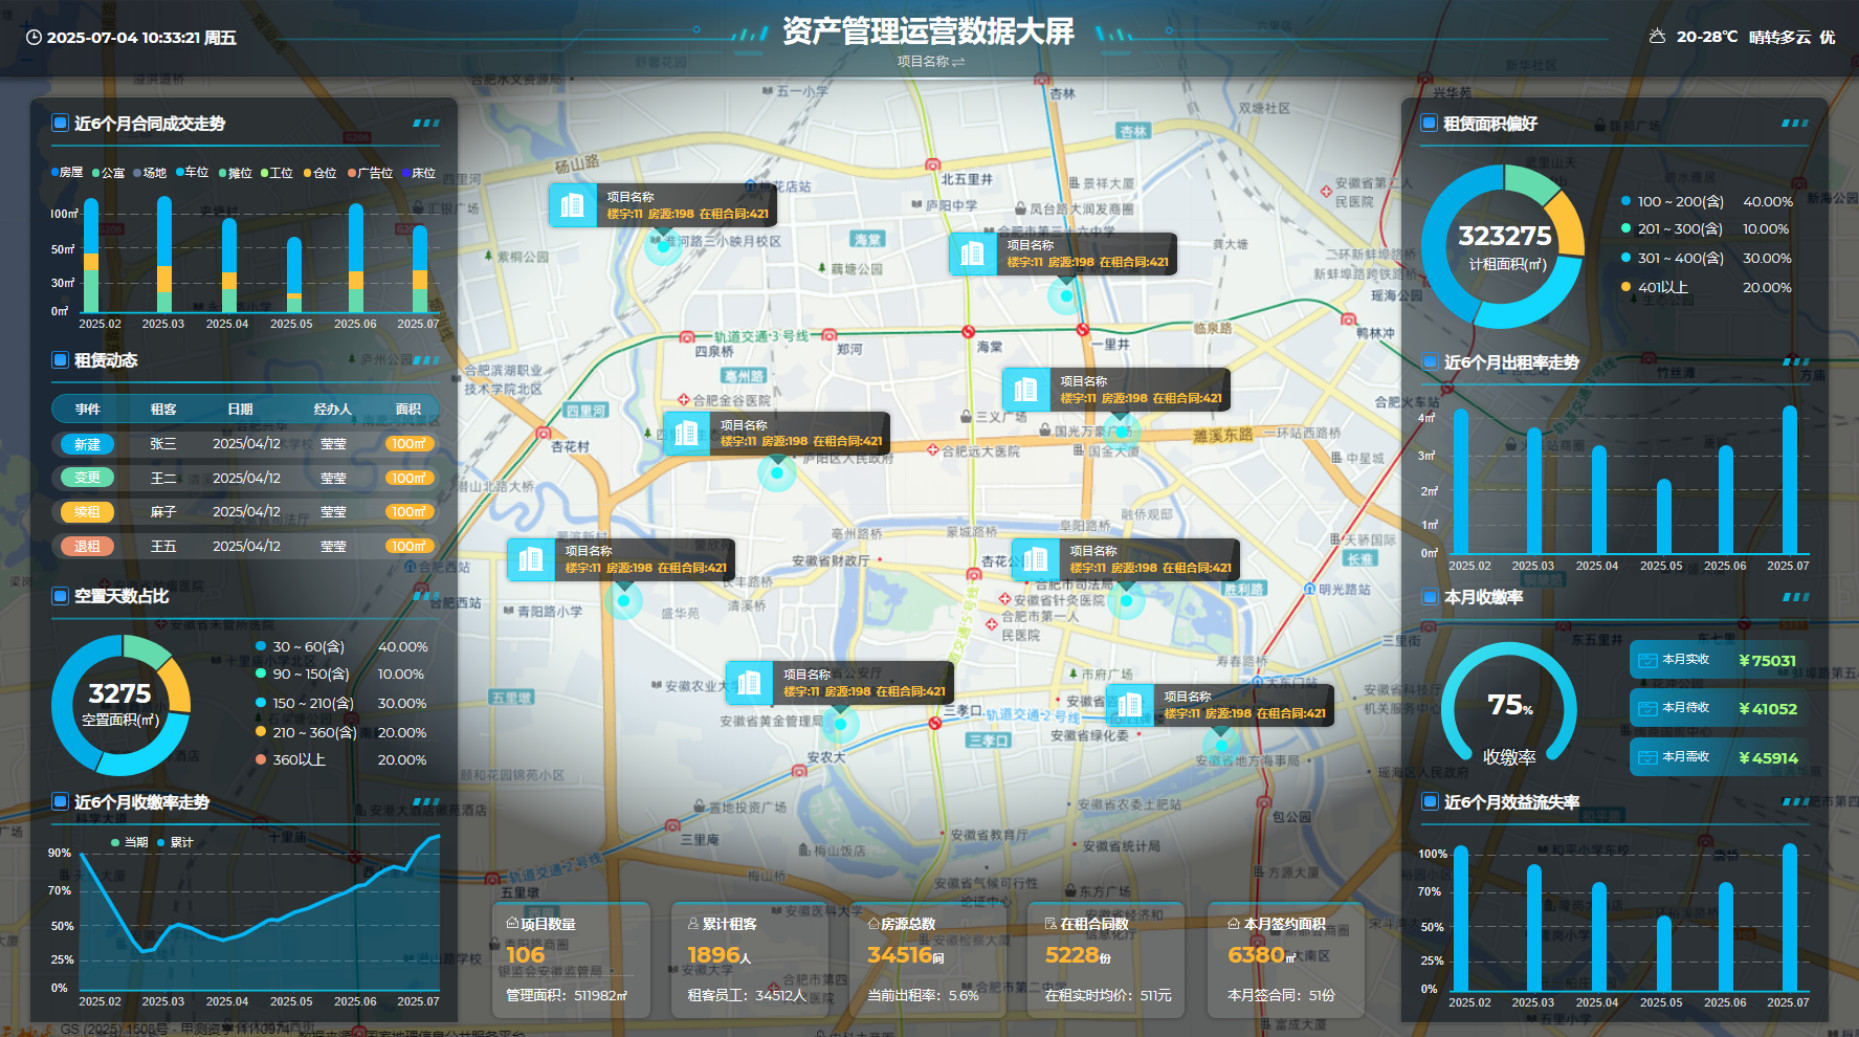Expand the 近6个月出租率走势 panel menu
The width and height of the screenshot is (1859, 1037).
coord(1795,362)
